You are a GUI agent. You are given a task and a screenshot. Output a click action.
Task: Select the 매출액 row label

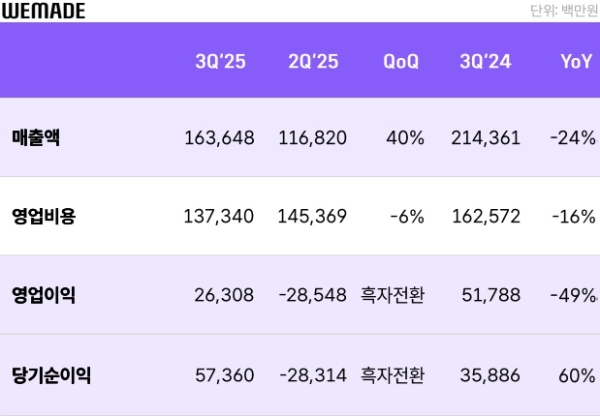coord(36,137)
